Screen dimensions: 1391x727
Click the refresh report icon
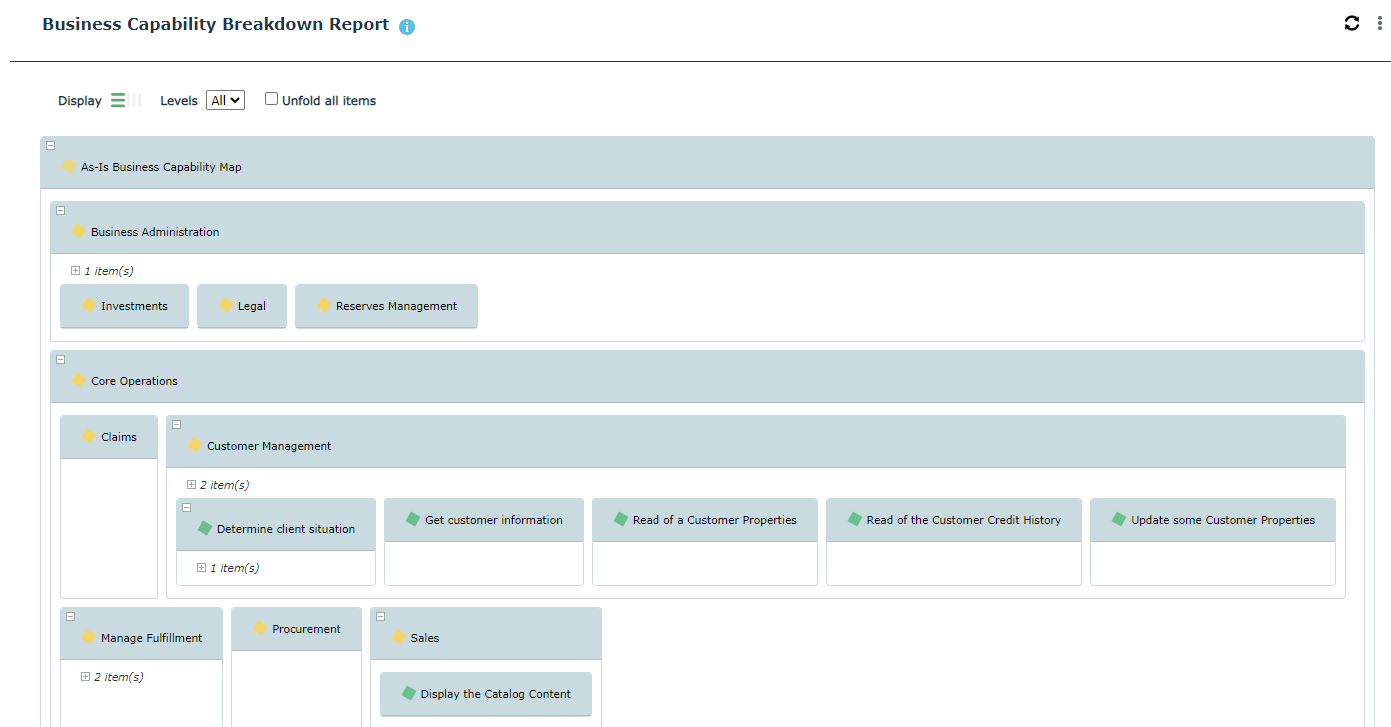[x=1352, y=23]
